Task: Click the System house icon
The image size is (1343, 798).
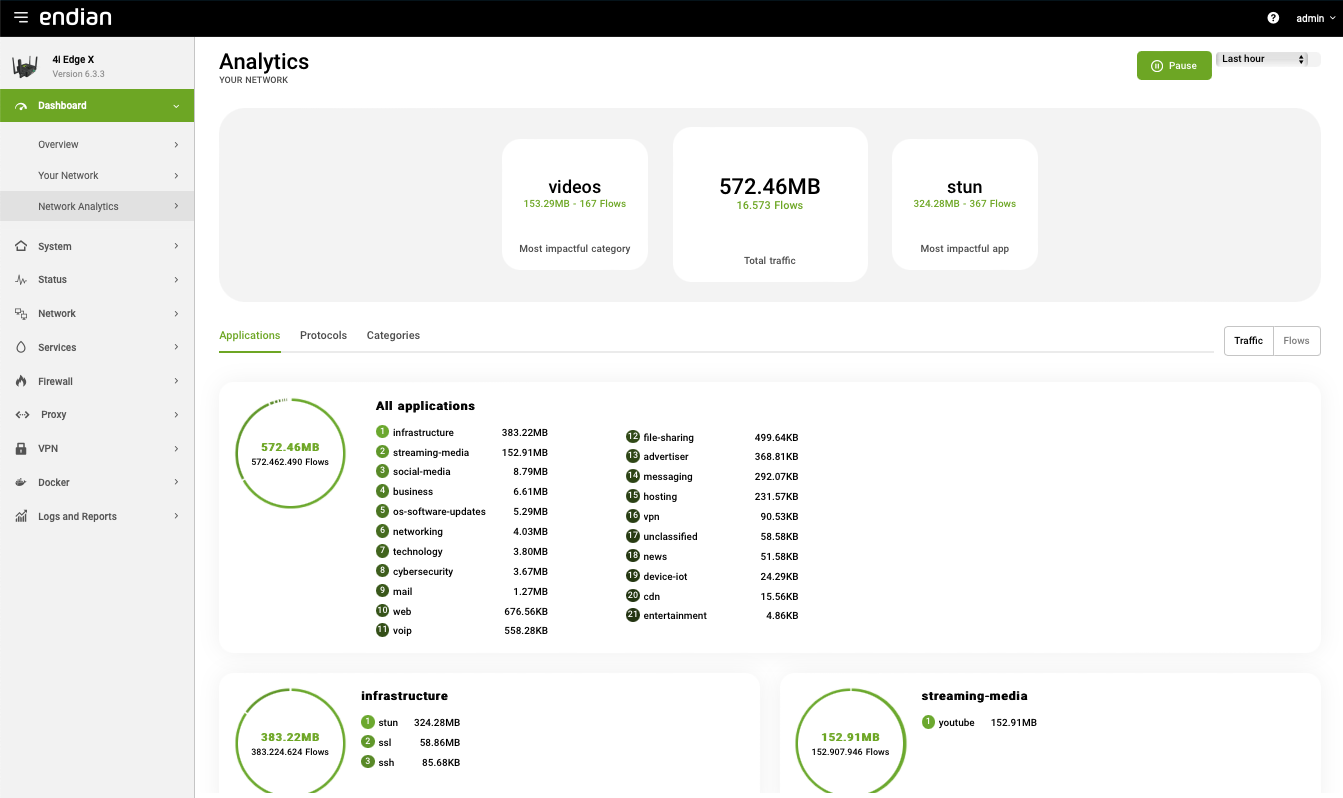Action: (x=21, y=246)
